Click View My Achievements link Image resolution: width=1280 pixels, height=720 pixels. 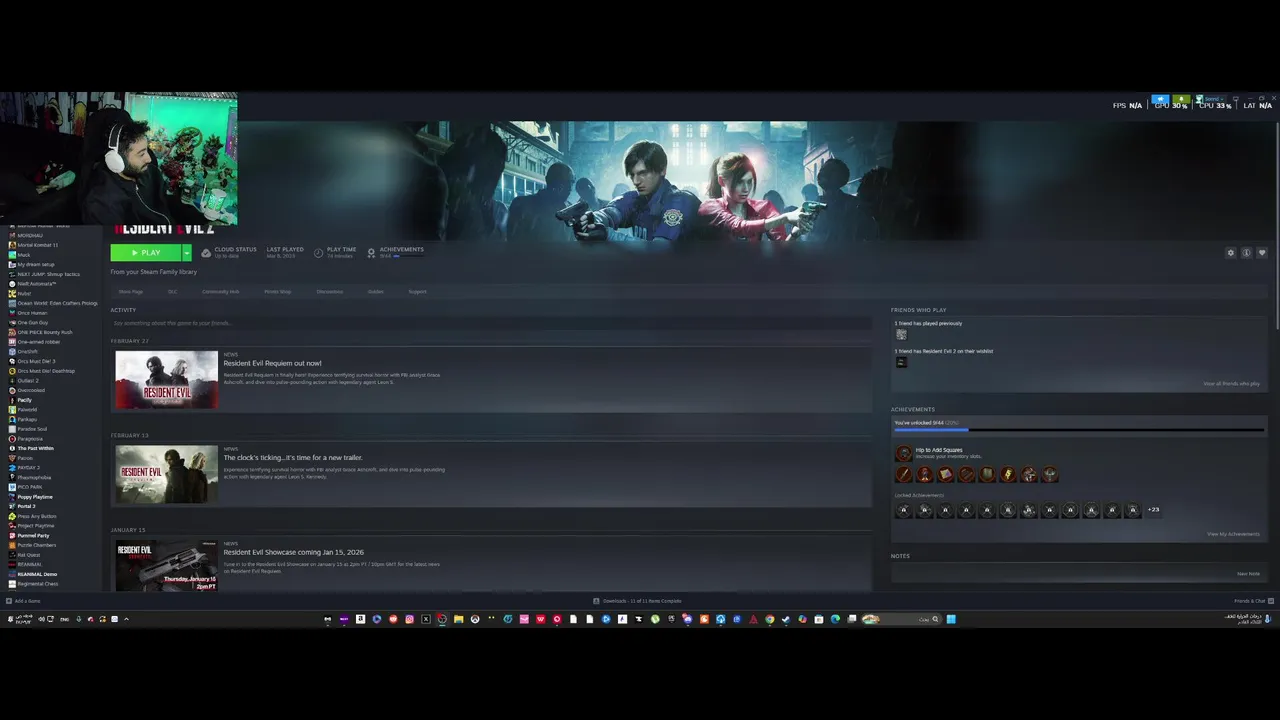(1233, 534)
